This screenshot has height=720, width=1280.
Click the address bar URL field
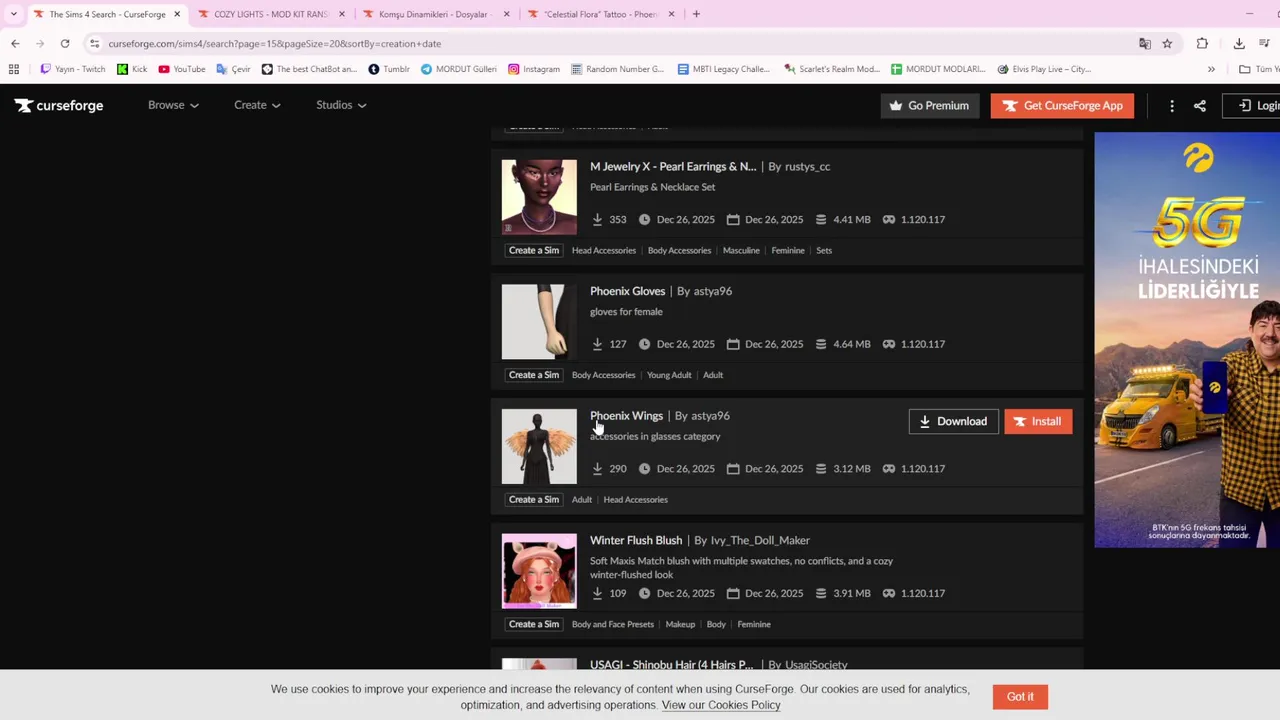pos(612,44)
